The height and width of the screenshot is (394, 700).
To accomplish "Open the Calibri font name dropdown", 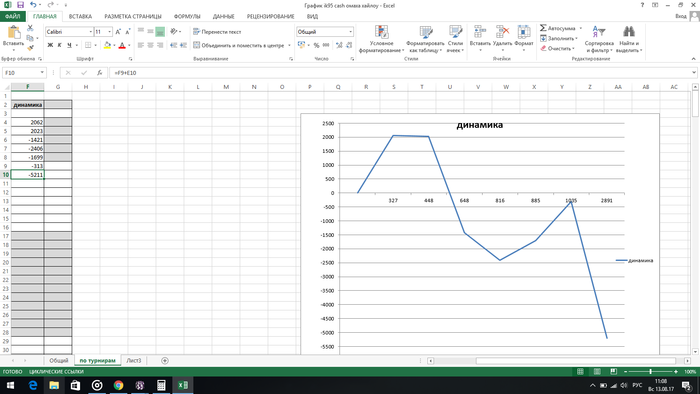I will 91,32.
